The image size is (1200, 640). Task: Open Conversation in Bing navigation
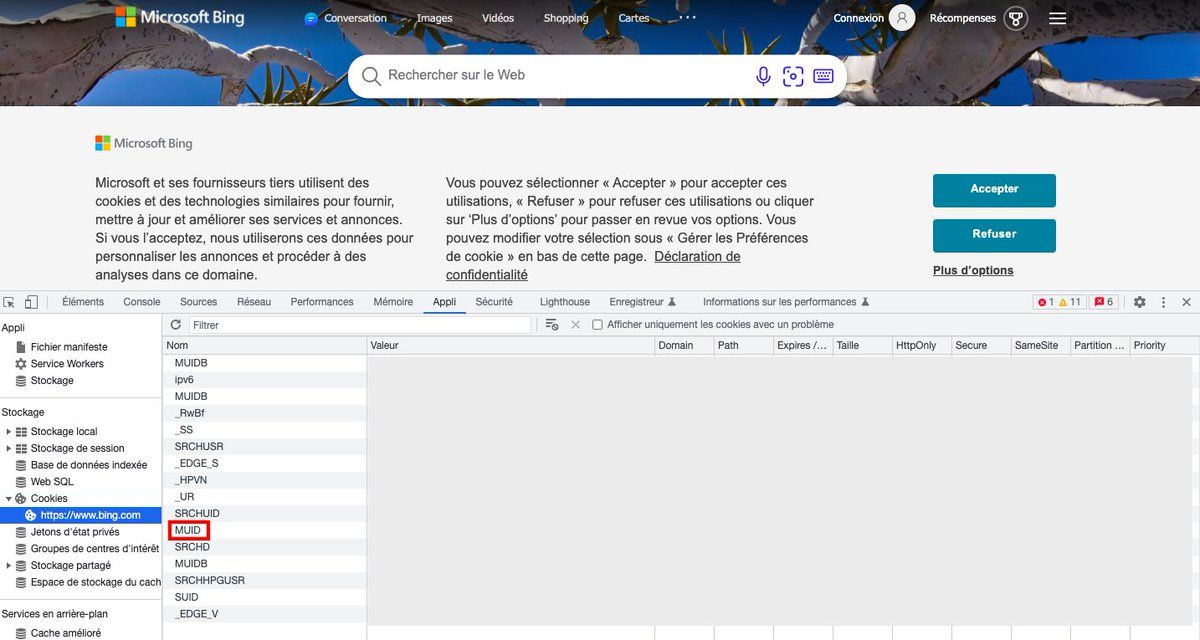click(346, 18)
